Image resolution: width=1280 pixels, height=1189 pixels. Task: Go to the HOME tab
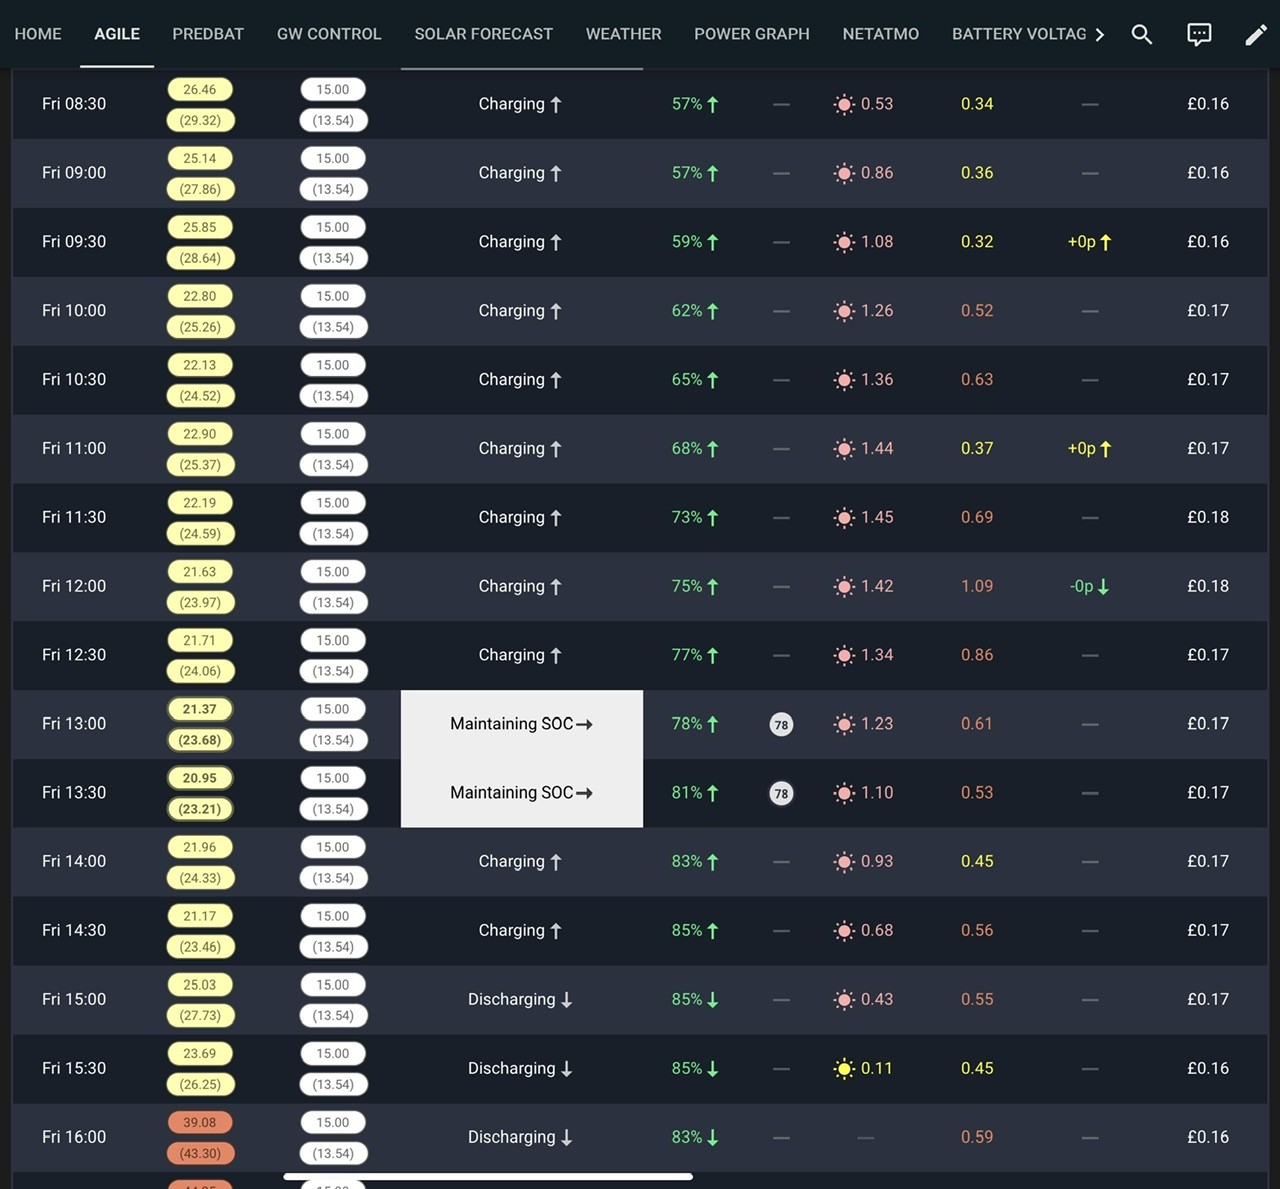coord(38,34)
